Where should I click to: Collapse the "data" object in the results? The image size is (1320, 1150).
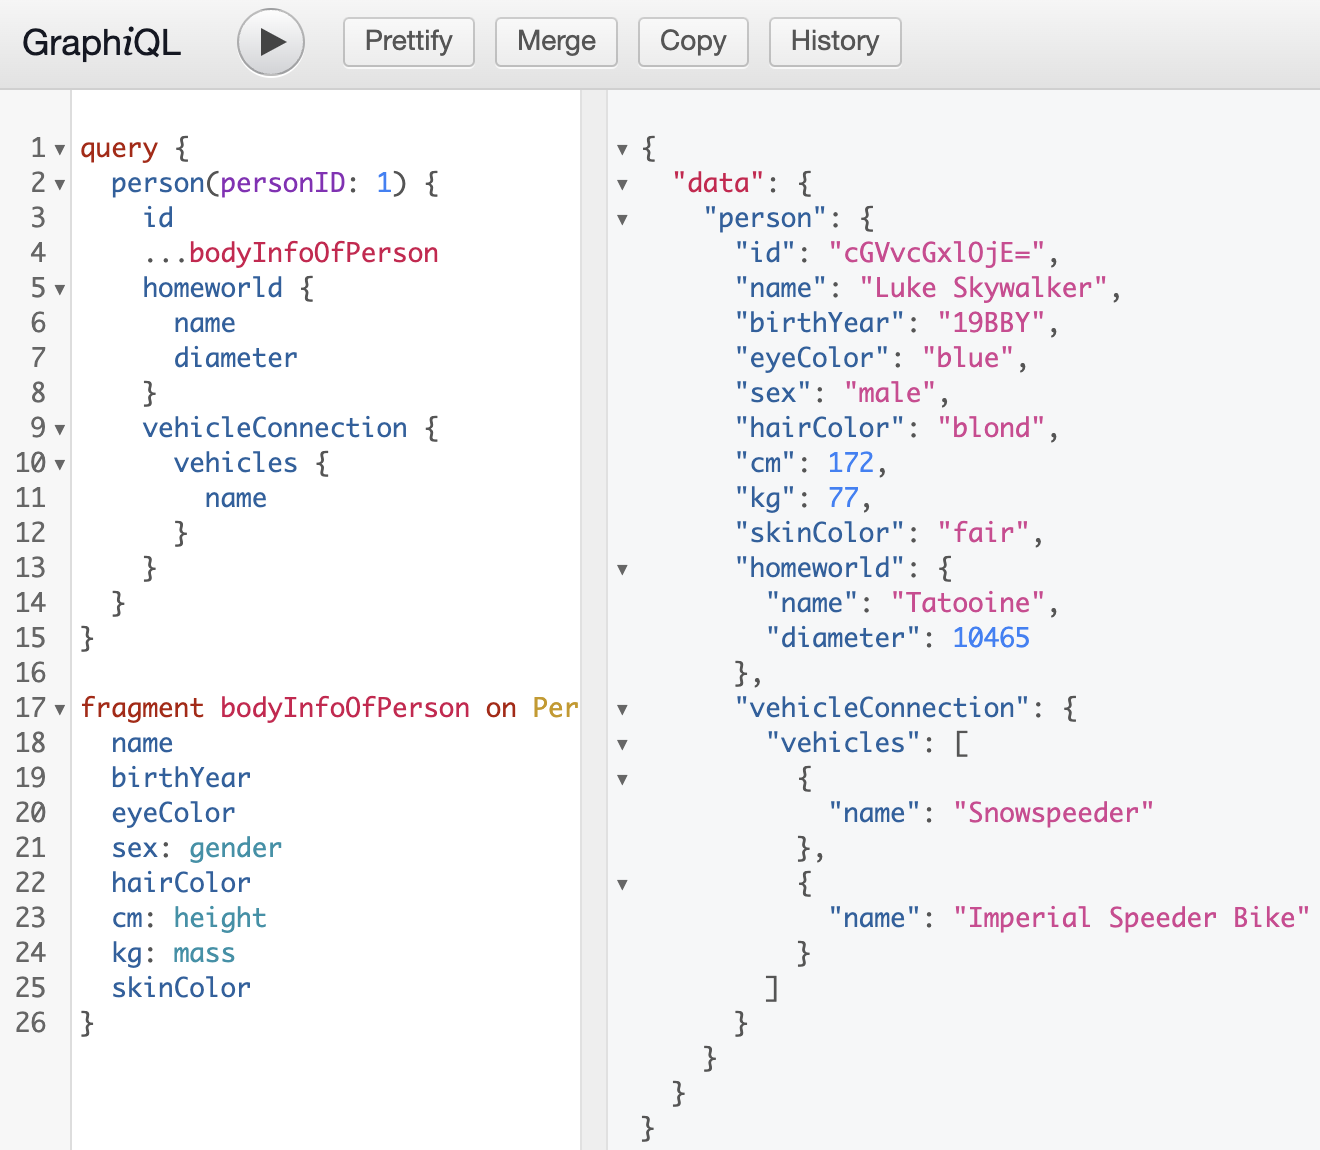coord(622,185)
